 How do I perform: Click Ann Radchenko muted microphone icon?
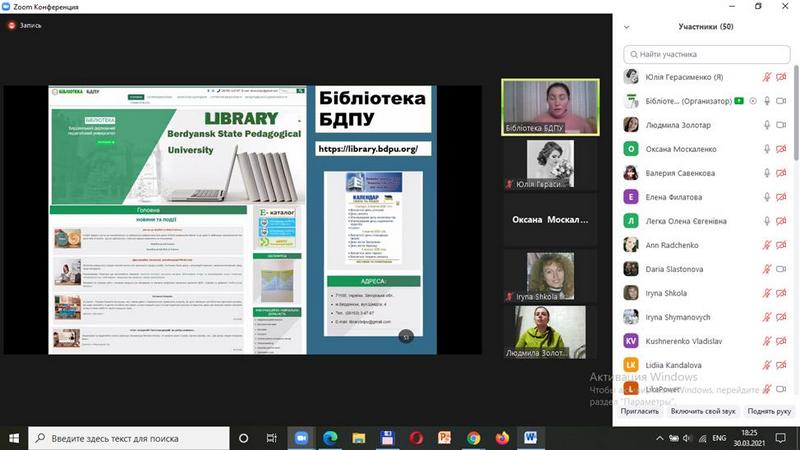766,245
